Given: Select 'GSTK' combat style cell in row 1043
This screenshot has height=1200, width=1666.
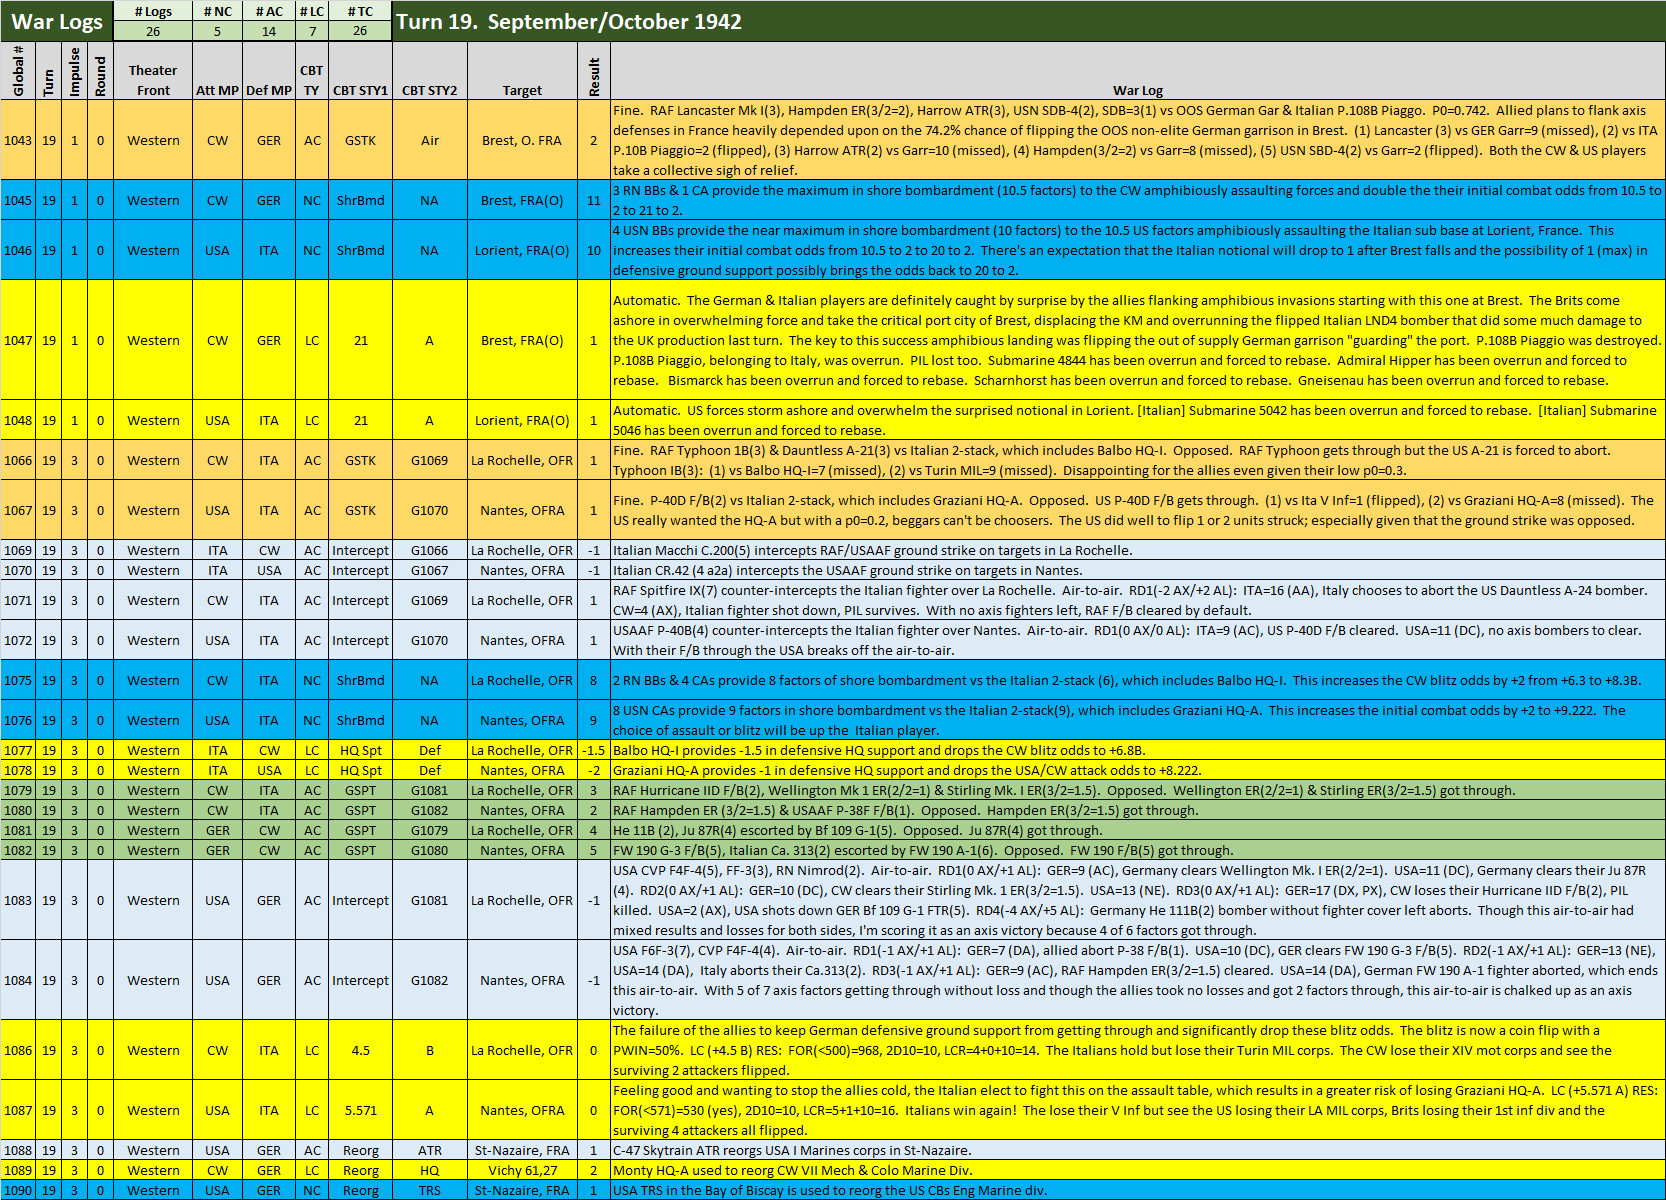Looking at the screenshot, I should pos(360,140).
